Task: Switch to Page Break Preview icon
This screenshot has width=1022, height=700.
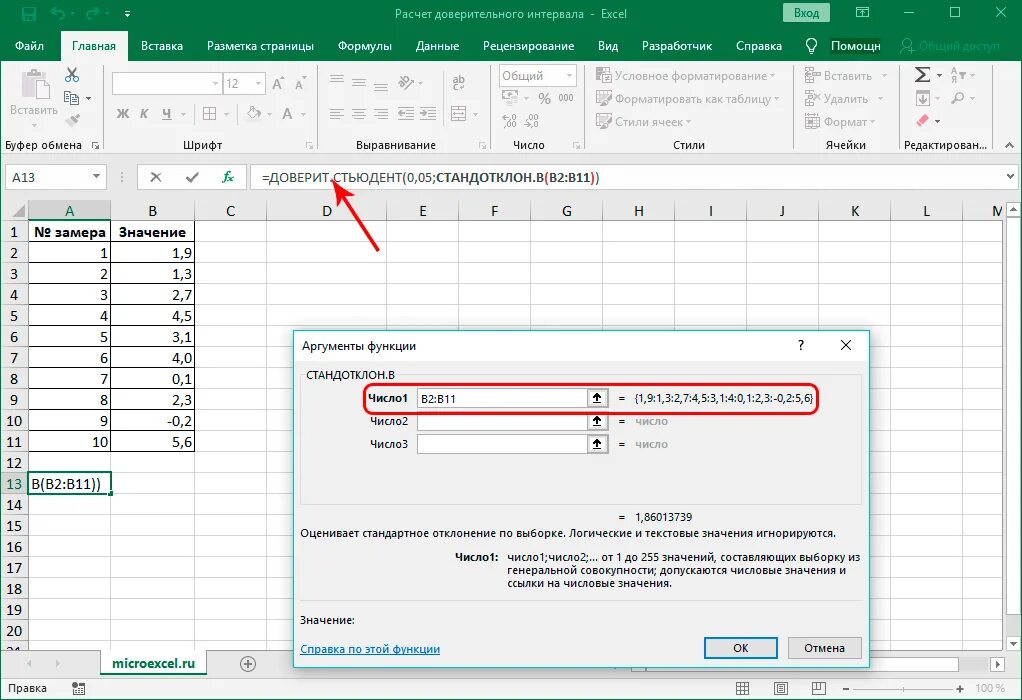Action: point(819,688)
